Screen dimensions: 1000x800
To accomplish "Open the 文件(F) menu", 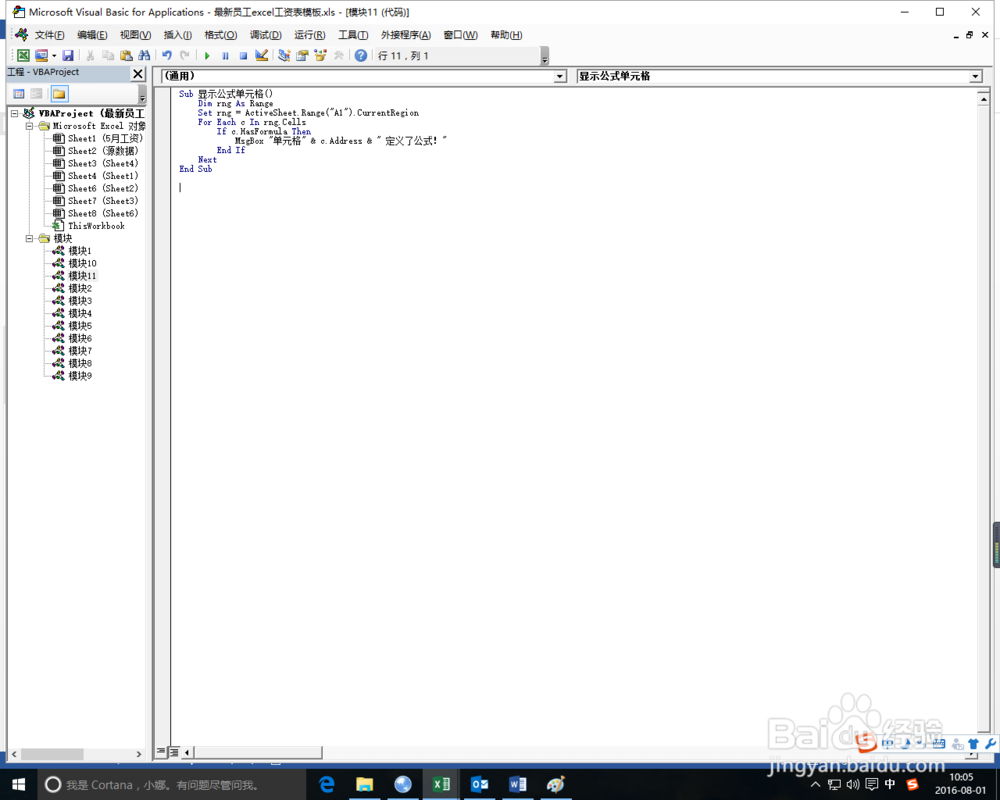I will tap(49, 35).
